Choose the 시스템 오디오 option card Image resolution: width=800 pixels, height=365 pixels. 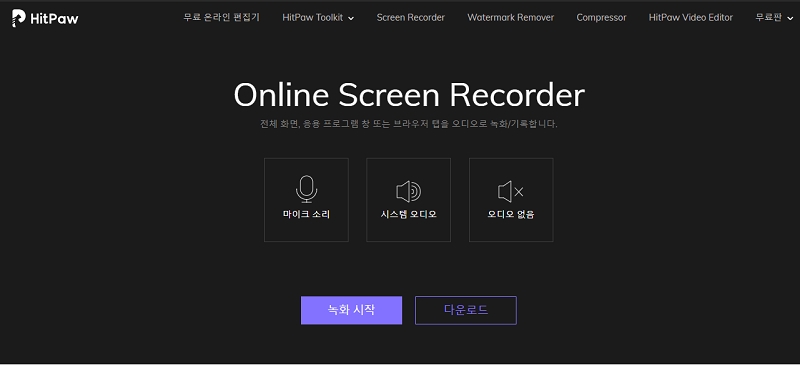click(x=408, y=200)
